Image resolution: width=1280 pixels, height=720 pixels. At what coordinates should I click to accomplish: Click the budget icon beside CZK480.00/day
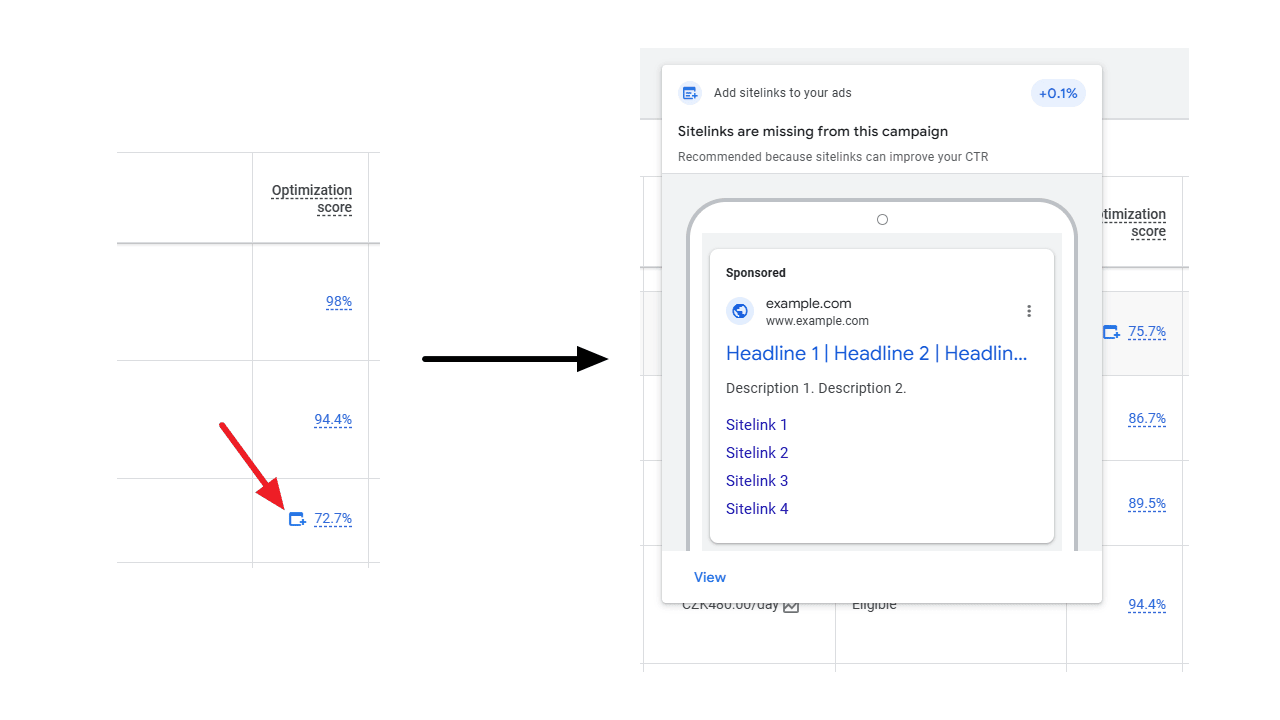(791, 605)
